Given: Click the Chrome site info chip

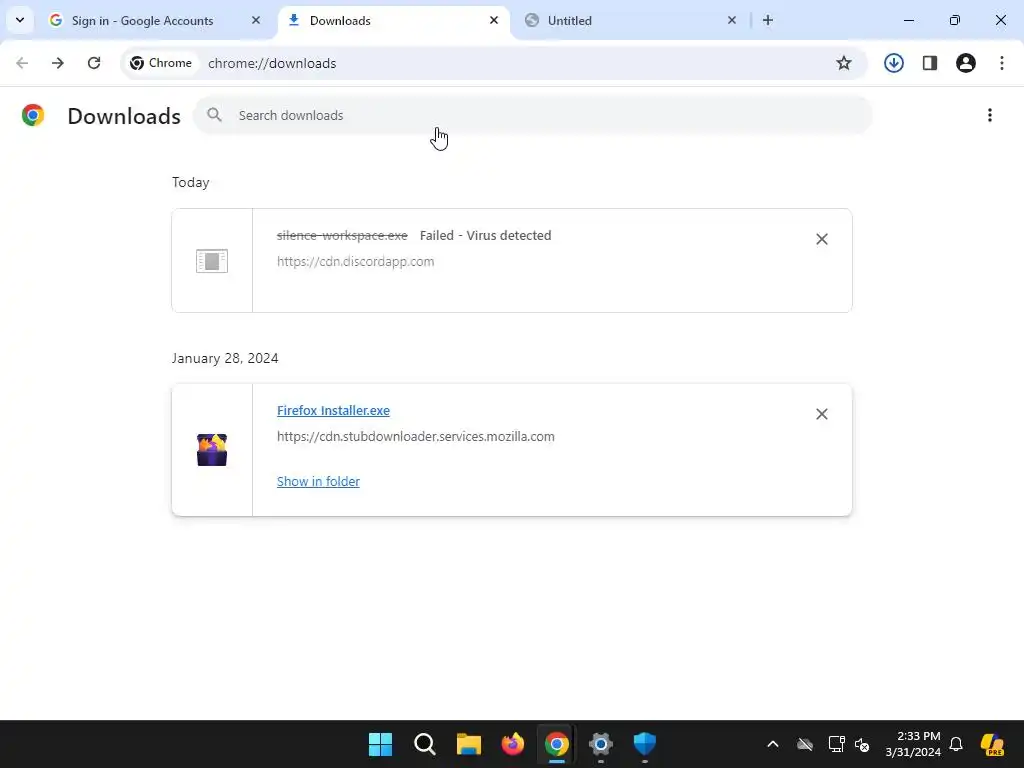Looking at the screenshot, I should pyautogui.click(x=161, y=63).
